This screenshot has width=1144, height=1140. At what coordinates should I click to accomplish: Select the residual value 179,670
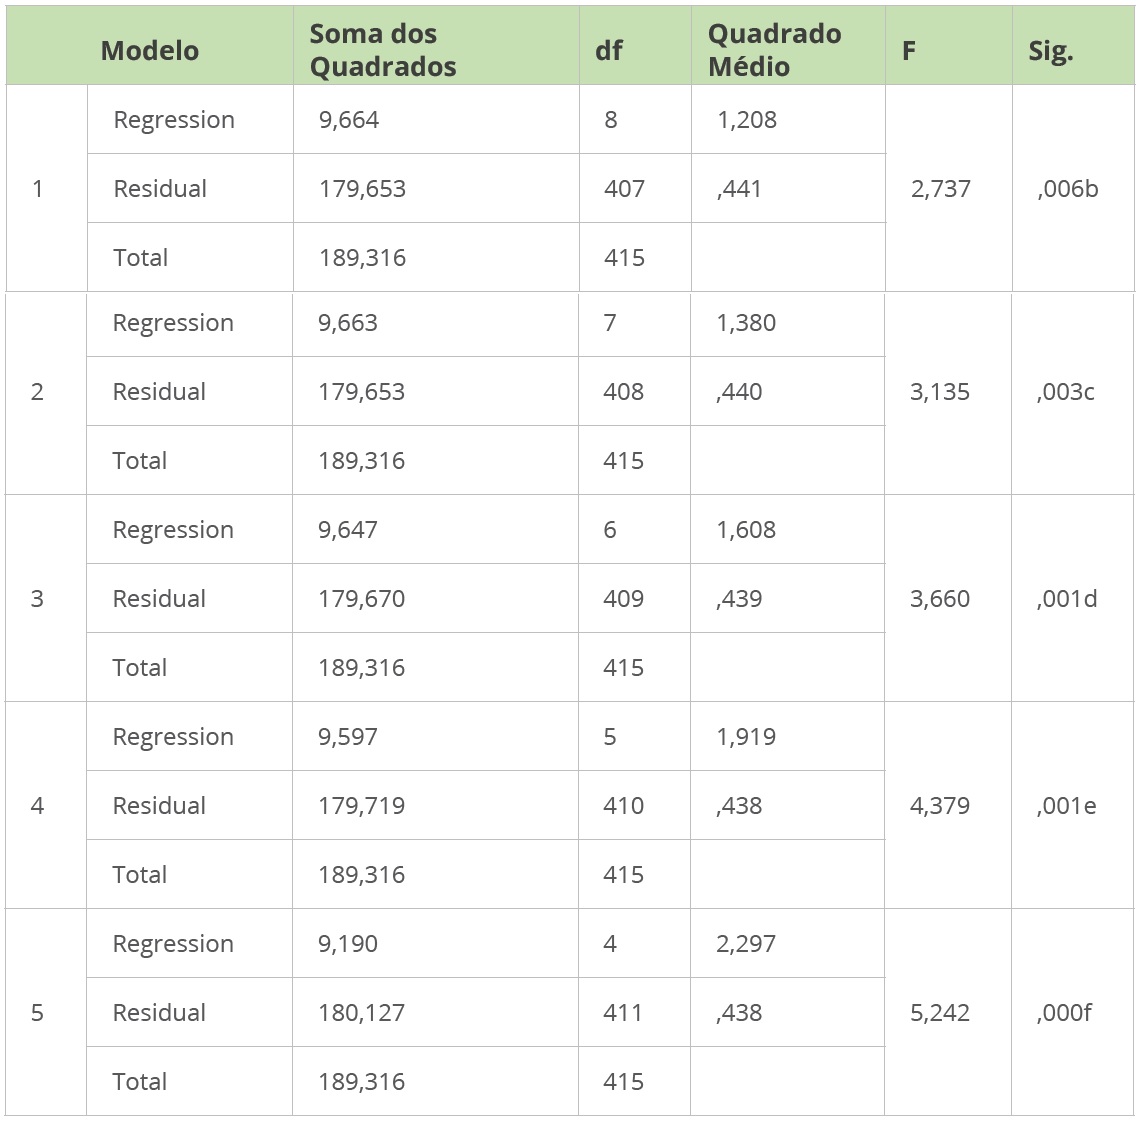click(x=361, y=599)
